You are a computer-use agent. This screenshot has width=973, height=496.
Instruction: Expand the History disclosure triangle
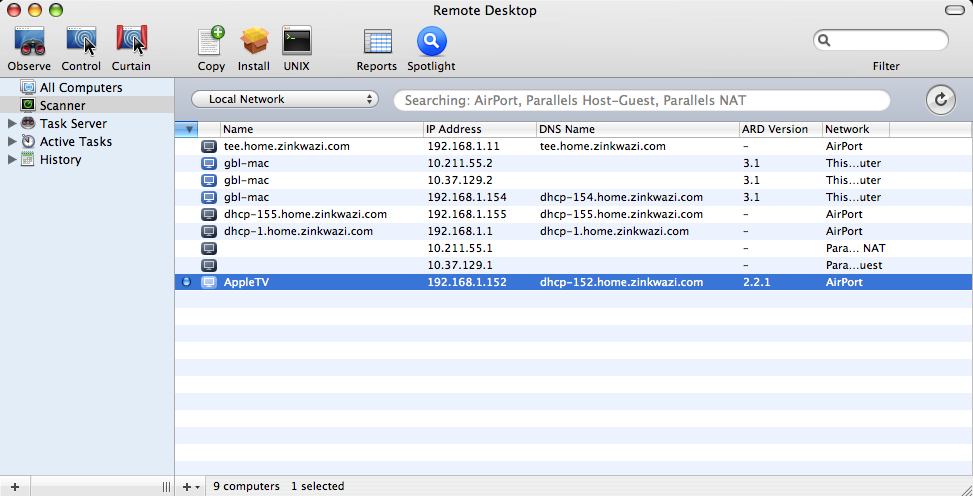(12, 160)
